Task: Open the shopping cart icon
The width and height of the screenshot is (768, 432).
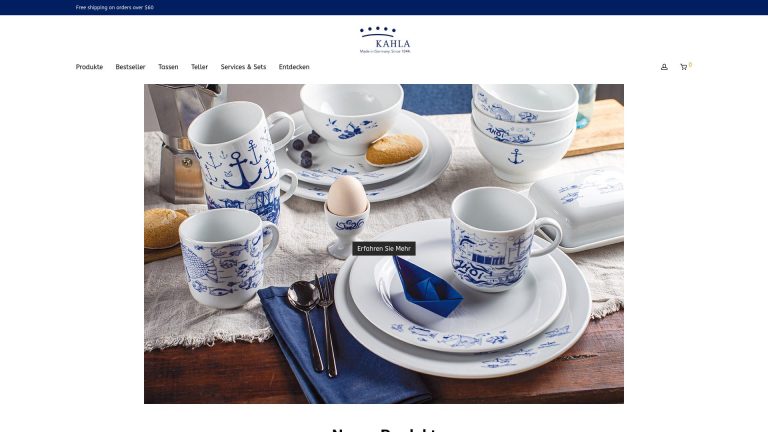Action: coord(683,67)
